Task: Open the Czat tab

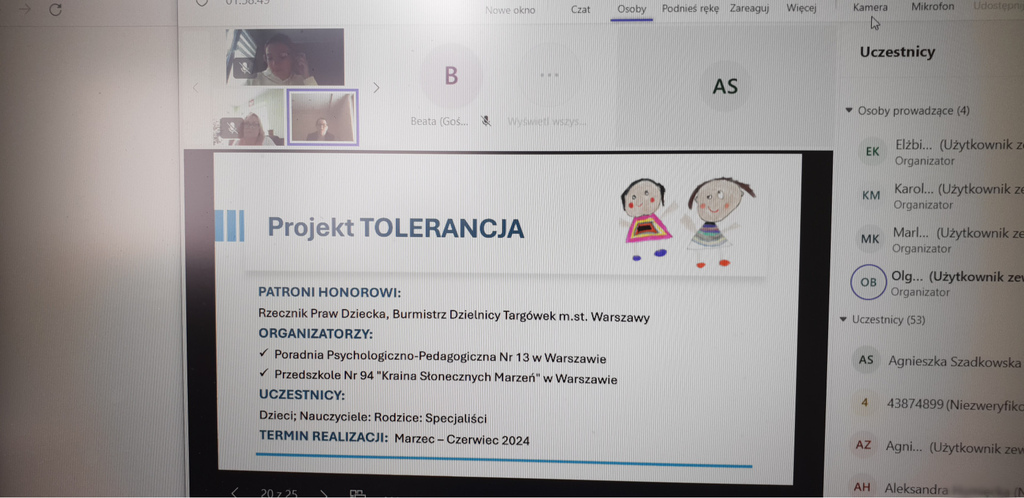Action: pyautogui.click(x=580, y=10)
